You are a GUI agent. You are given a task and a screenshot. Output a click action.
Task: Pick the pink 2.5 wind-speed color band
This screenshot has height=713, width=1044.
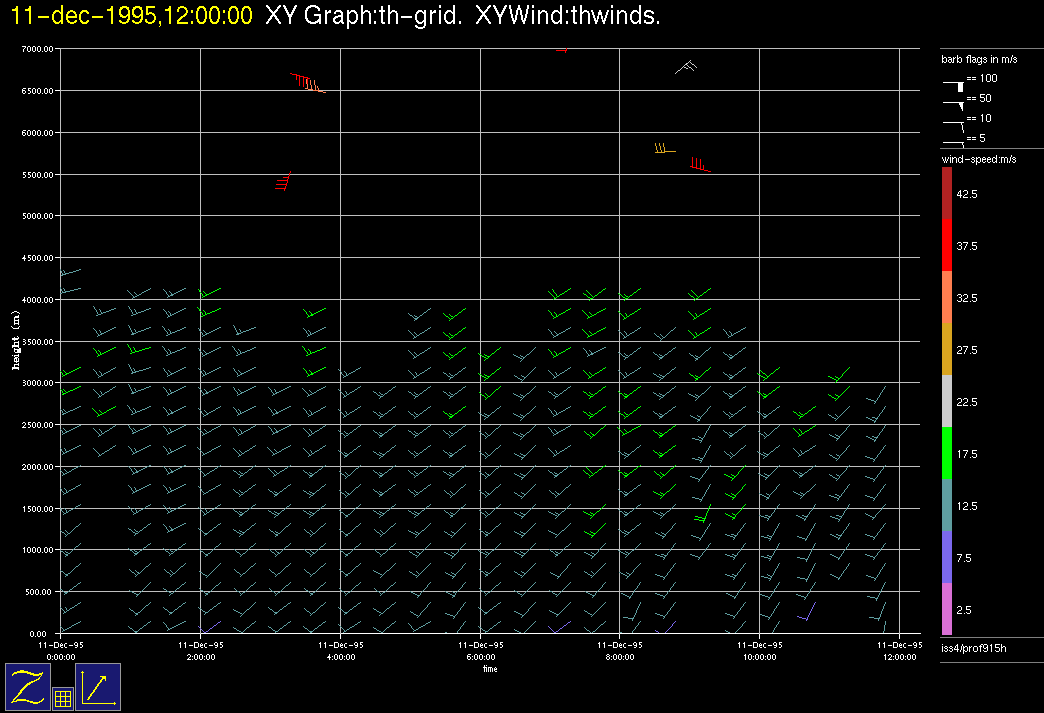click(947, 609)
